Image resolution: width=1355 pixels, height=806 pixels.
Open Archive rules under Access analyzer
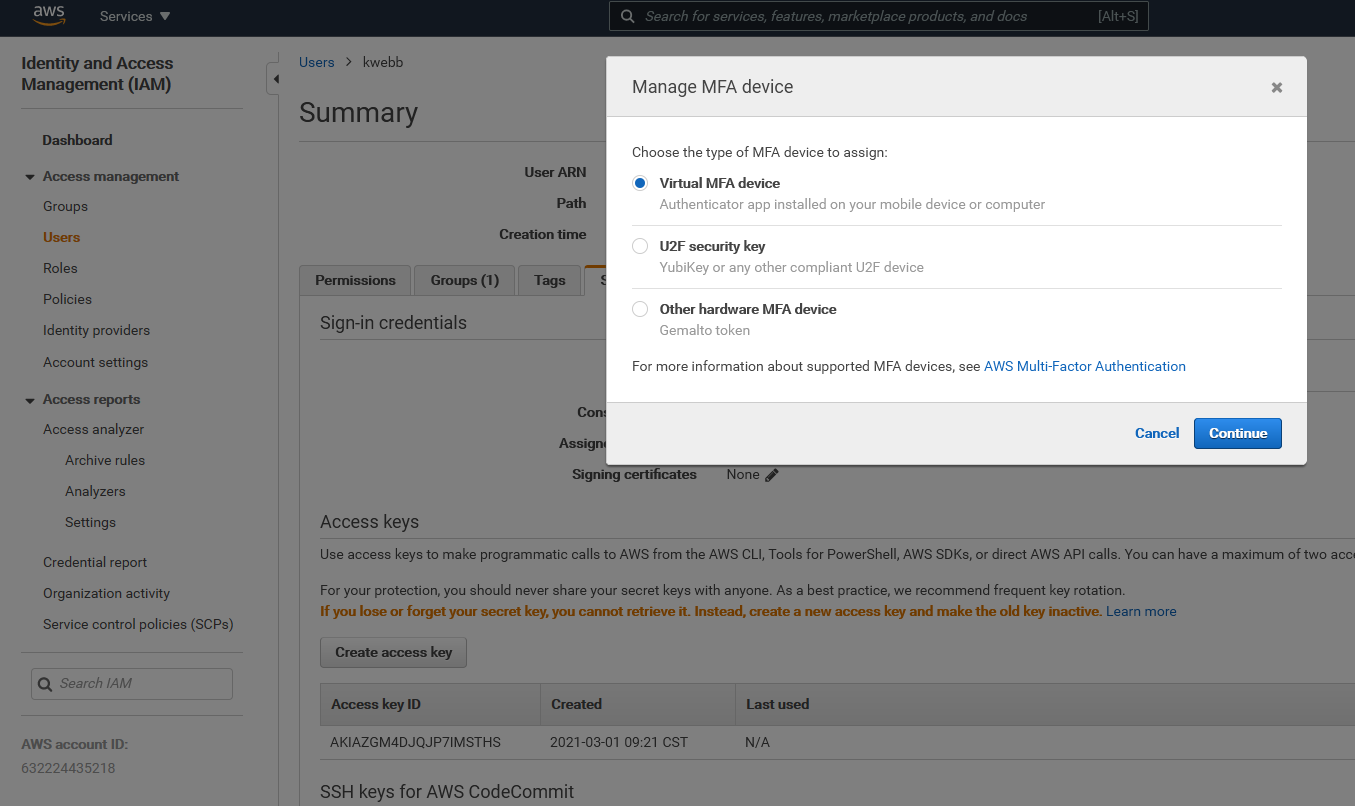[x=105, y=460]
